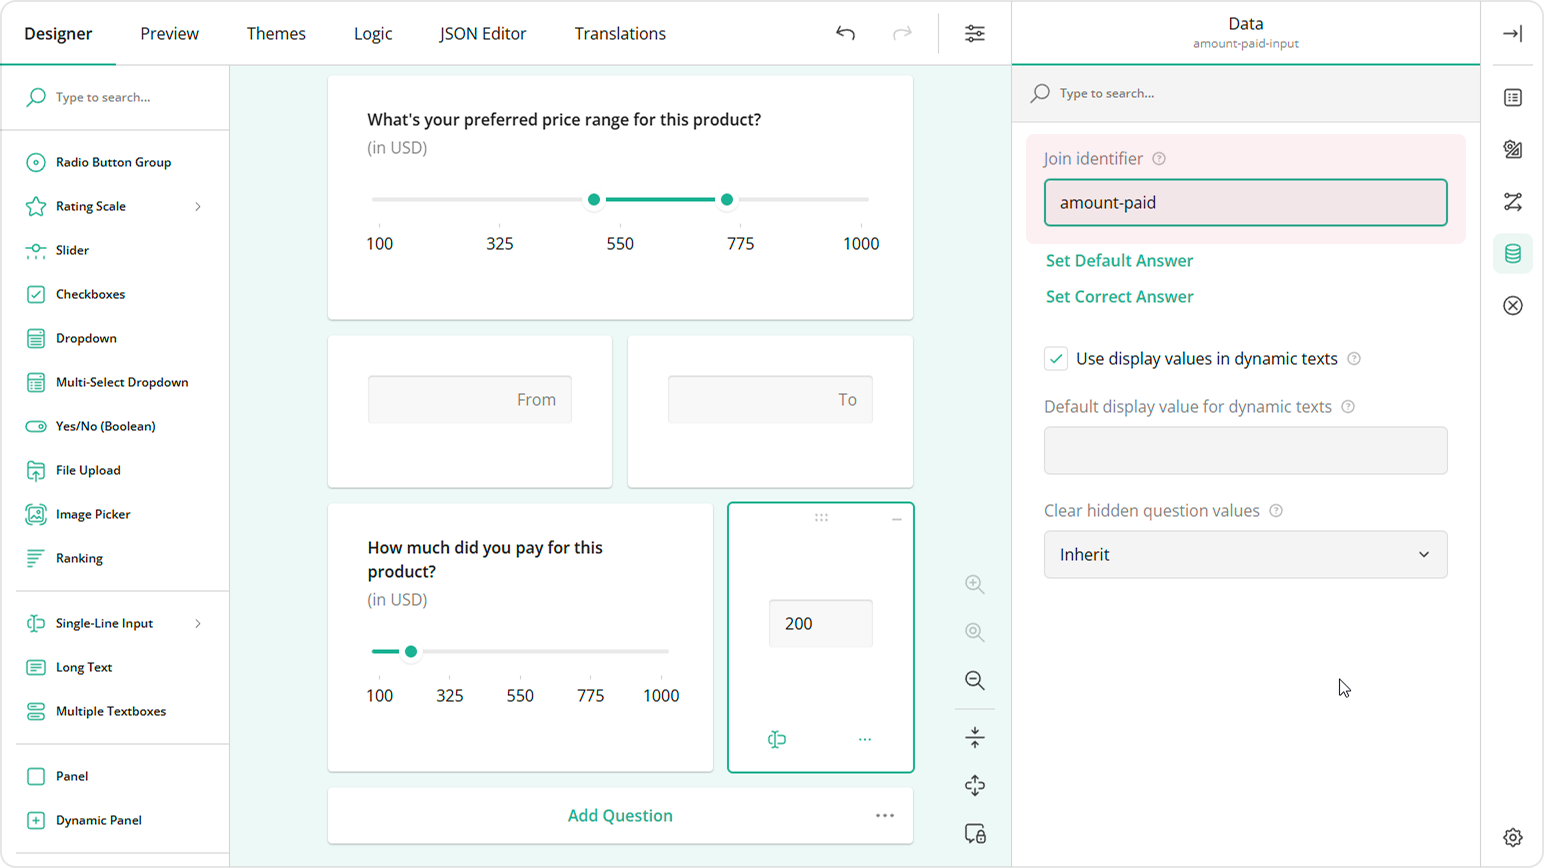Select the Data category icon in sidebar
This screenshot has width=1544, height=868.
point(1512,254)
